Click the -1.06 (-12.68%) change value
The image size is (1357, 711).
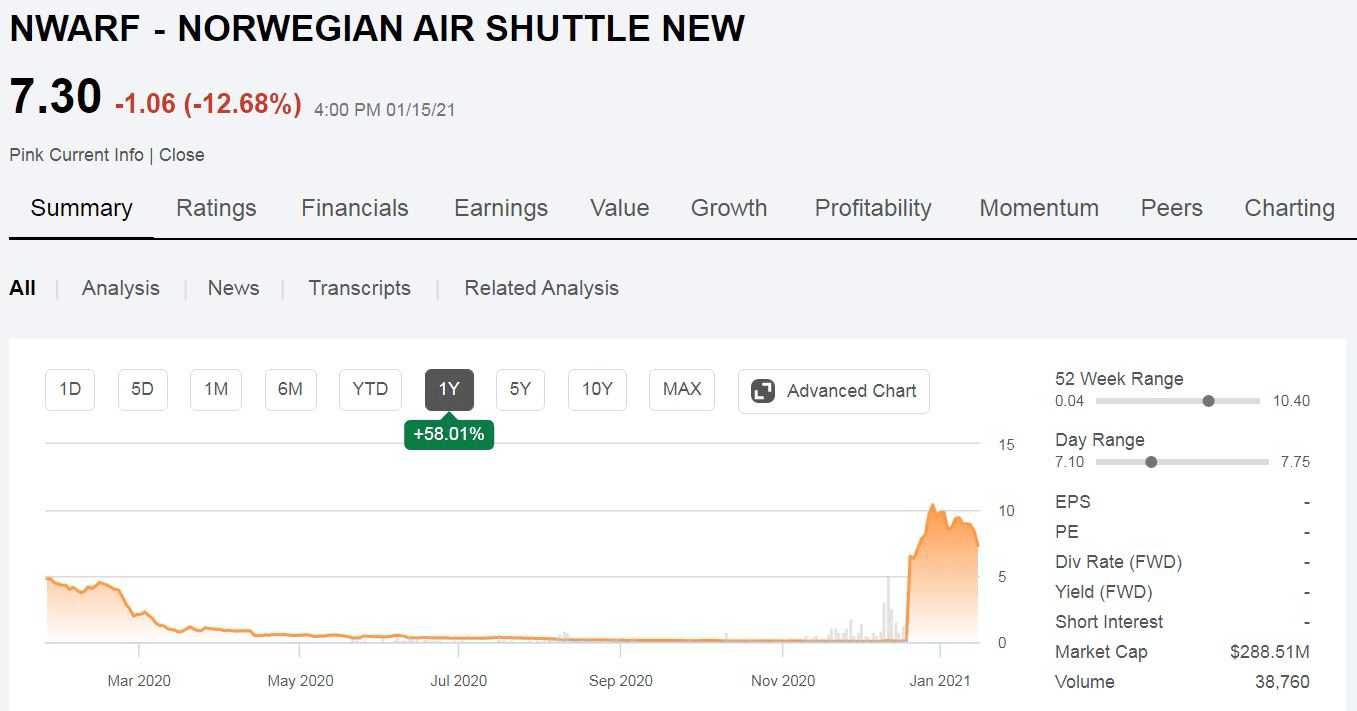(x=208, y=103)
